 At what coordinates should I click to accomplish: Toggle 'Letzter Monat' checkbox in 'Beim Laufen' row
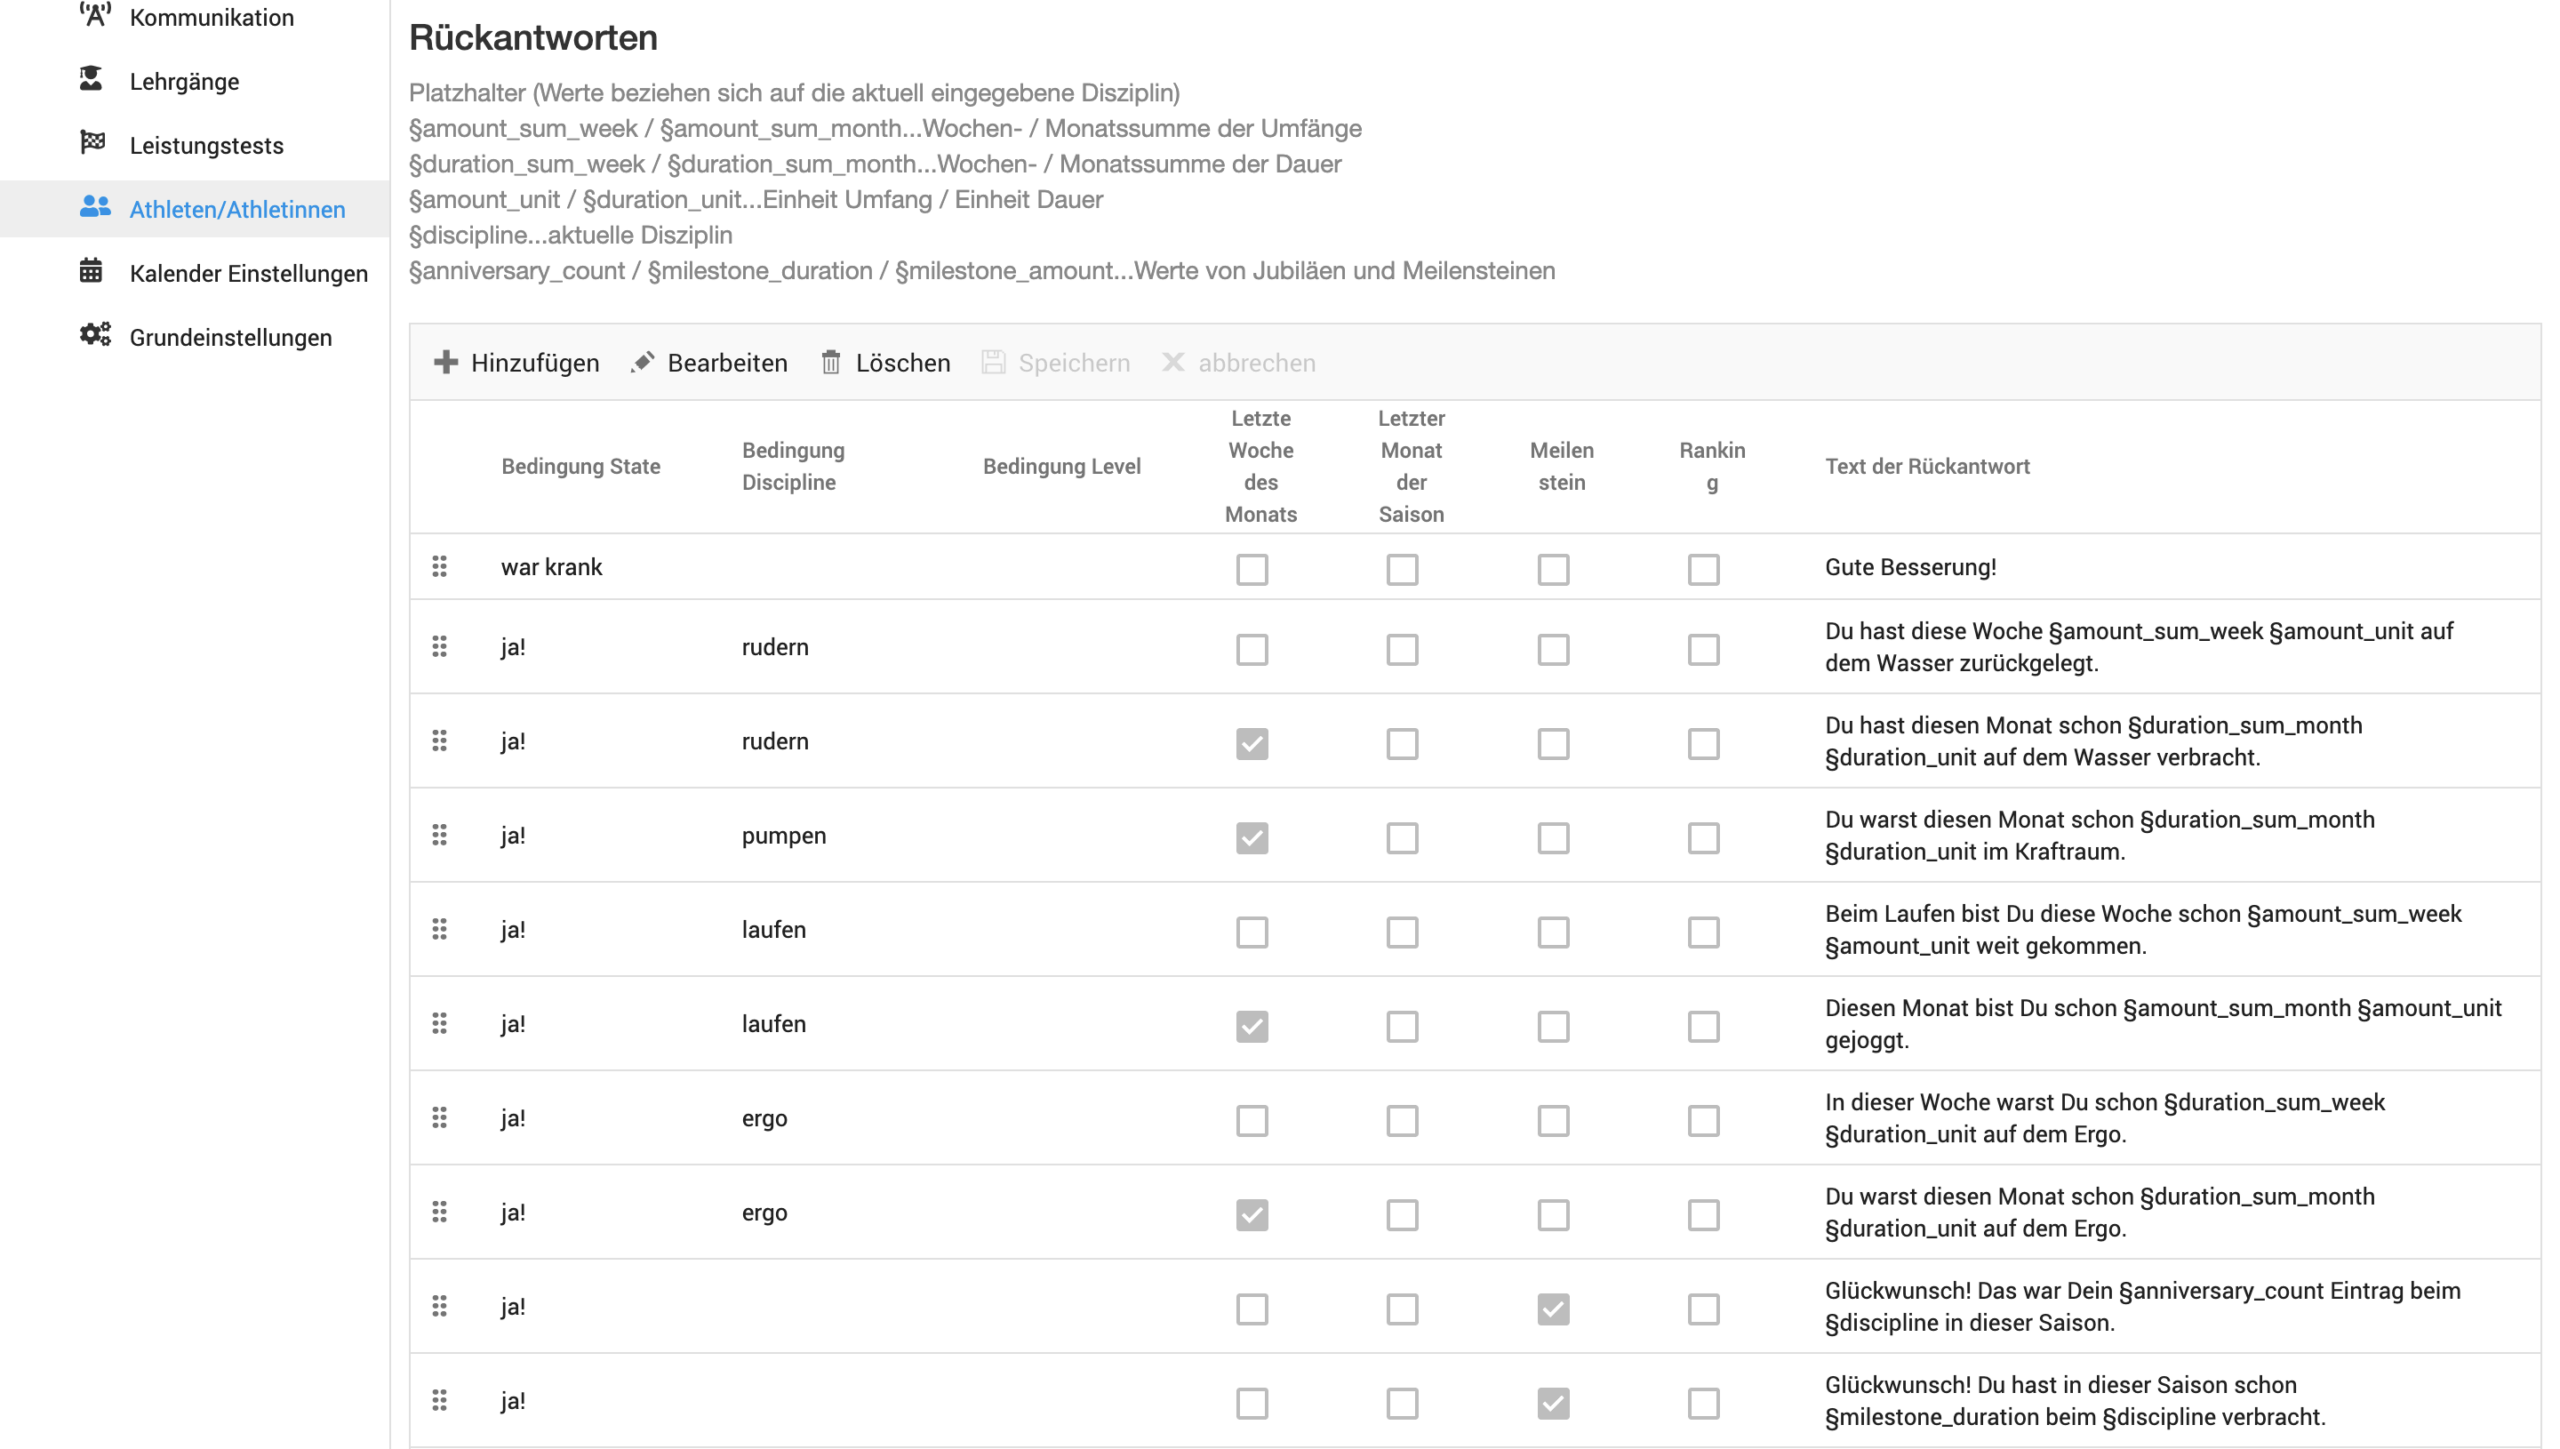point(1402,932)
